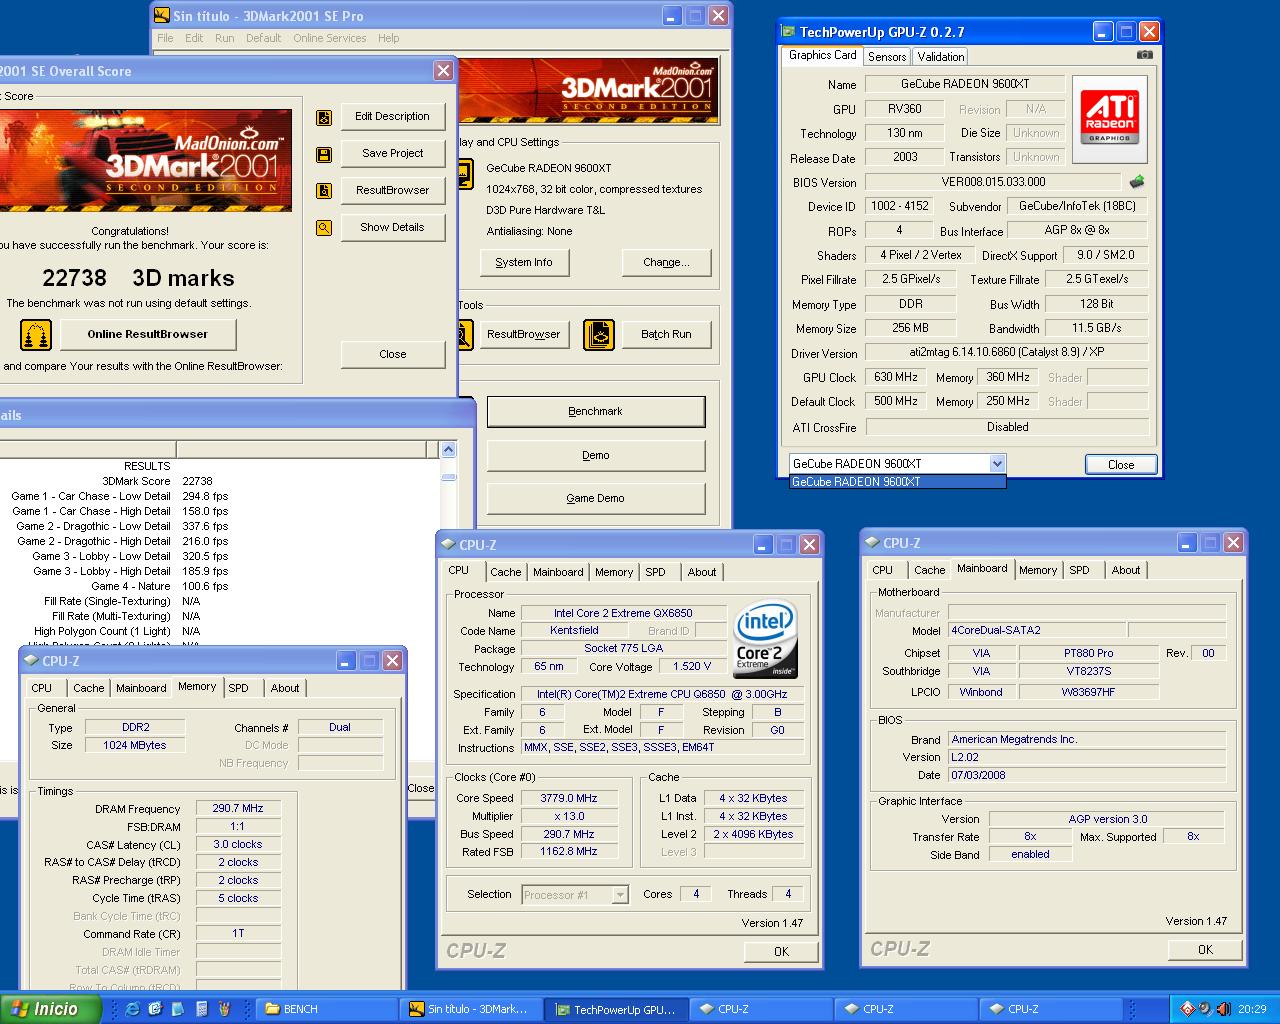Open About tab in right CPU-Z window
The width and height of the screenshot is (1280, 1024).
pos(1125,570)
